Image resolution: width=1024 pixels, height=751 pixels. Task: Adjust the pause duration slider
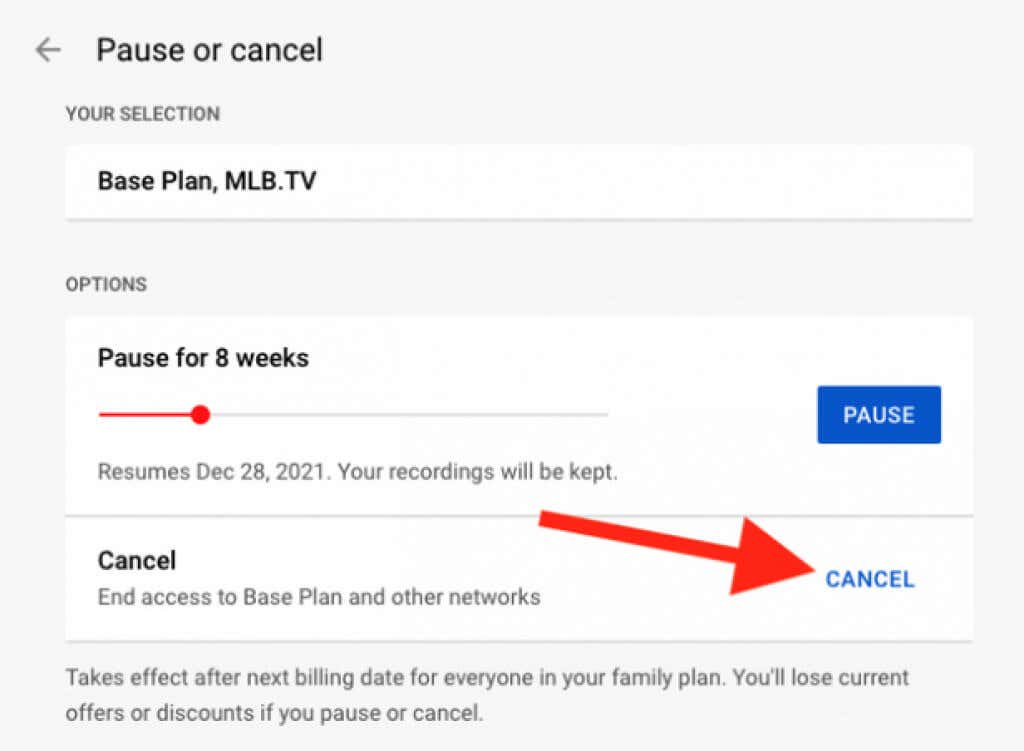[x=200, y=414]
